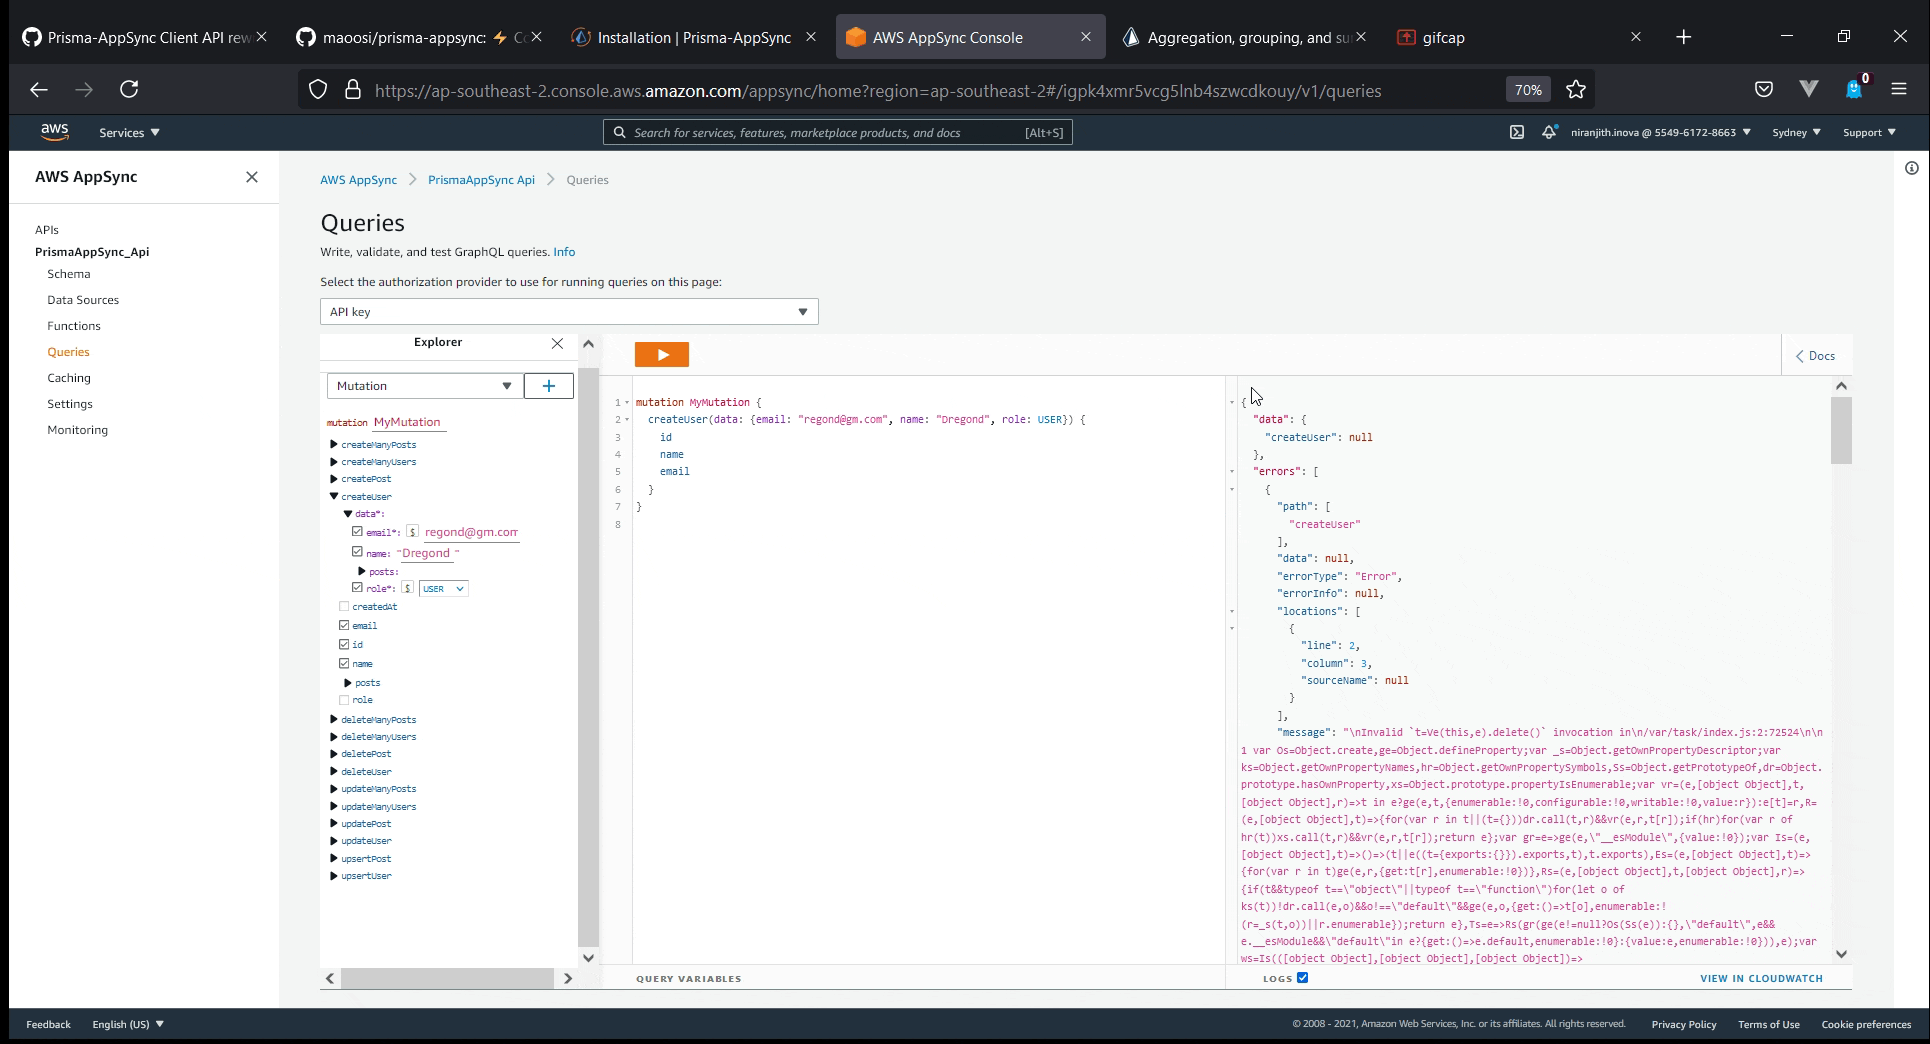Screen dimensions: 1930x1044
Task: Go to the PrismaAppSync Api breadcrumb
Action: coord(481,180)
